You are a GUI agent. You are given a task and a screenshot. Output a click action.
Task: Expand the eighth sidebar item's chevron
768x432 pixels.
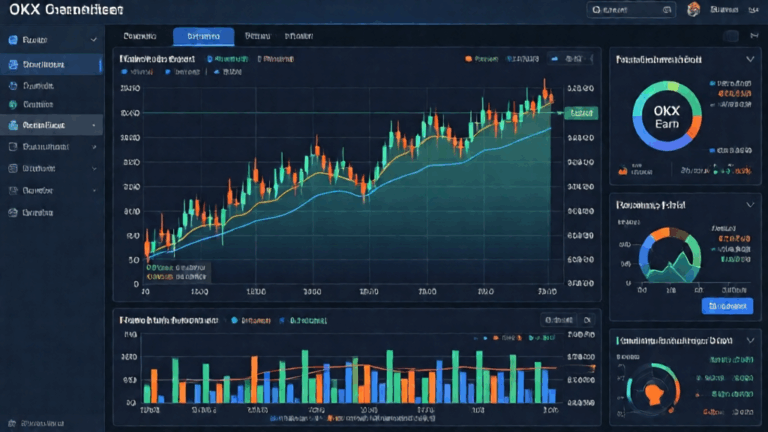click(94, 191)
